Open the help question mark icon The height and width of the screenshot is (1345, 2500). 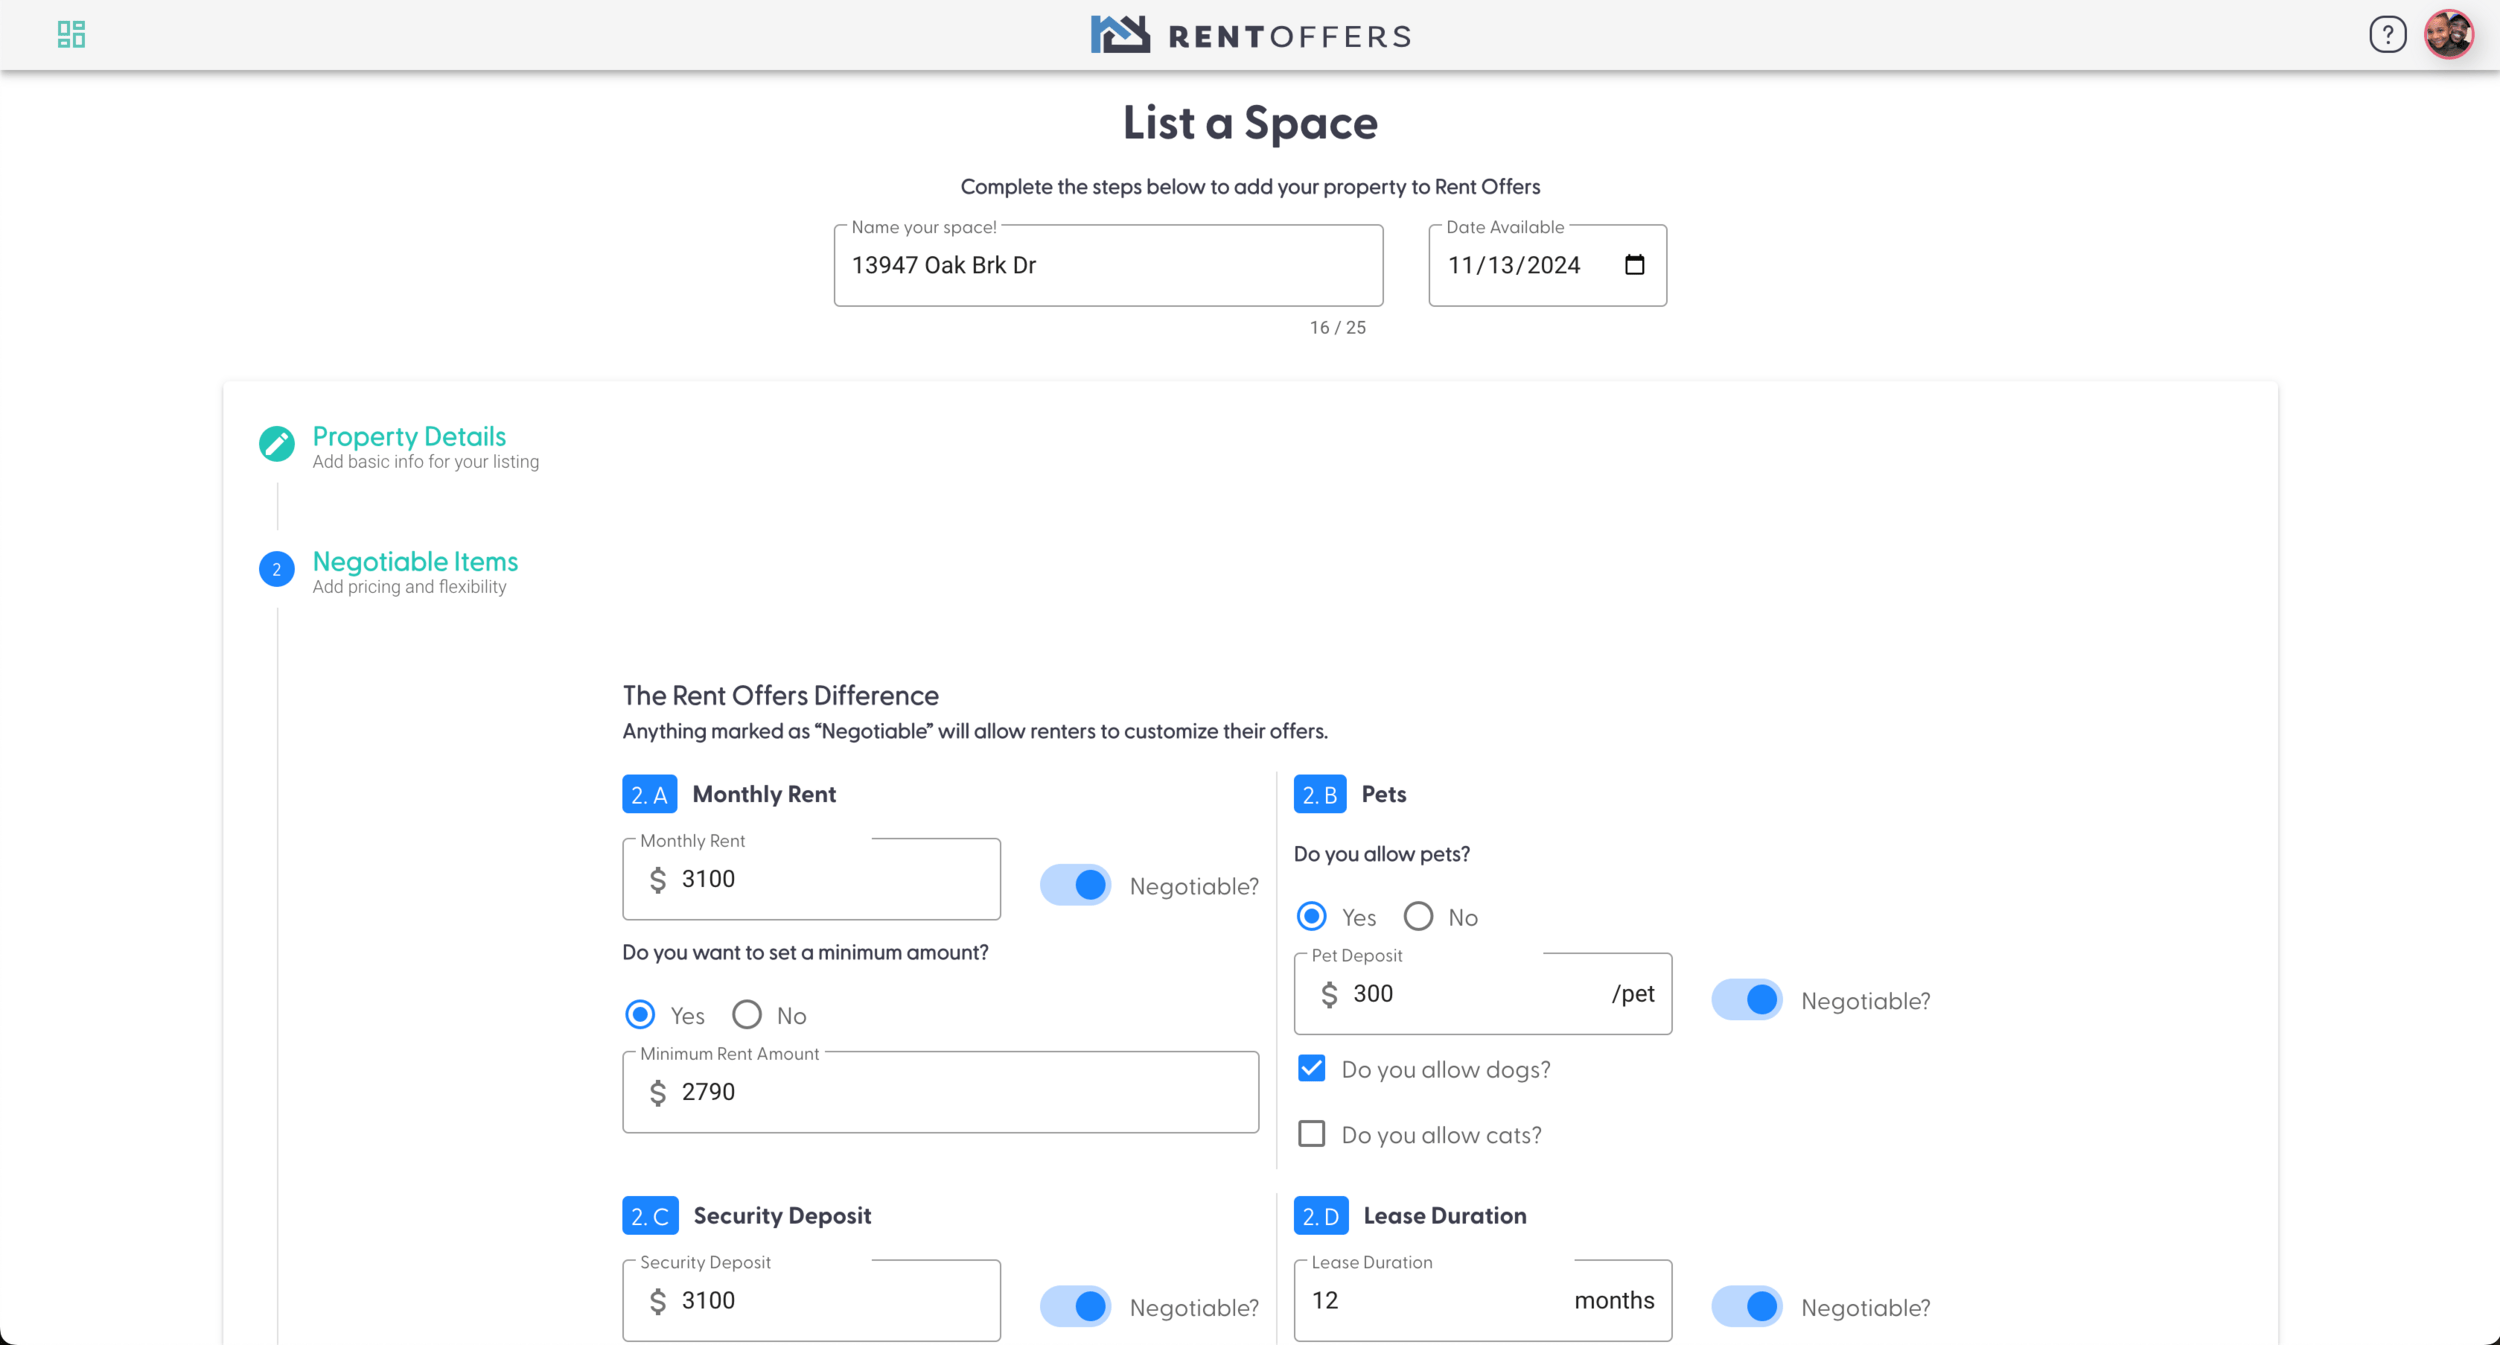click(2387, 35)
